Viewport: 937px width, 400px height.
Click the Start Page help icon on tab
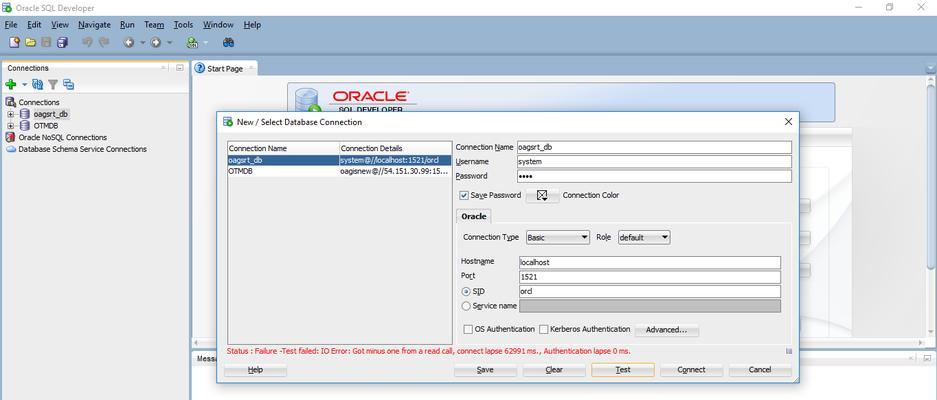coord(200,68)
